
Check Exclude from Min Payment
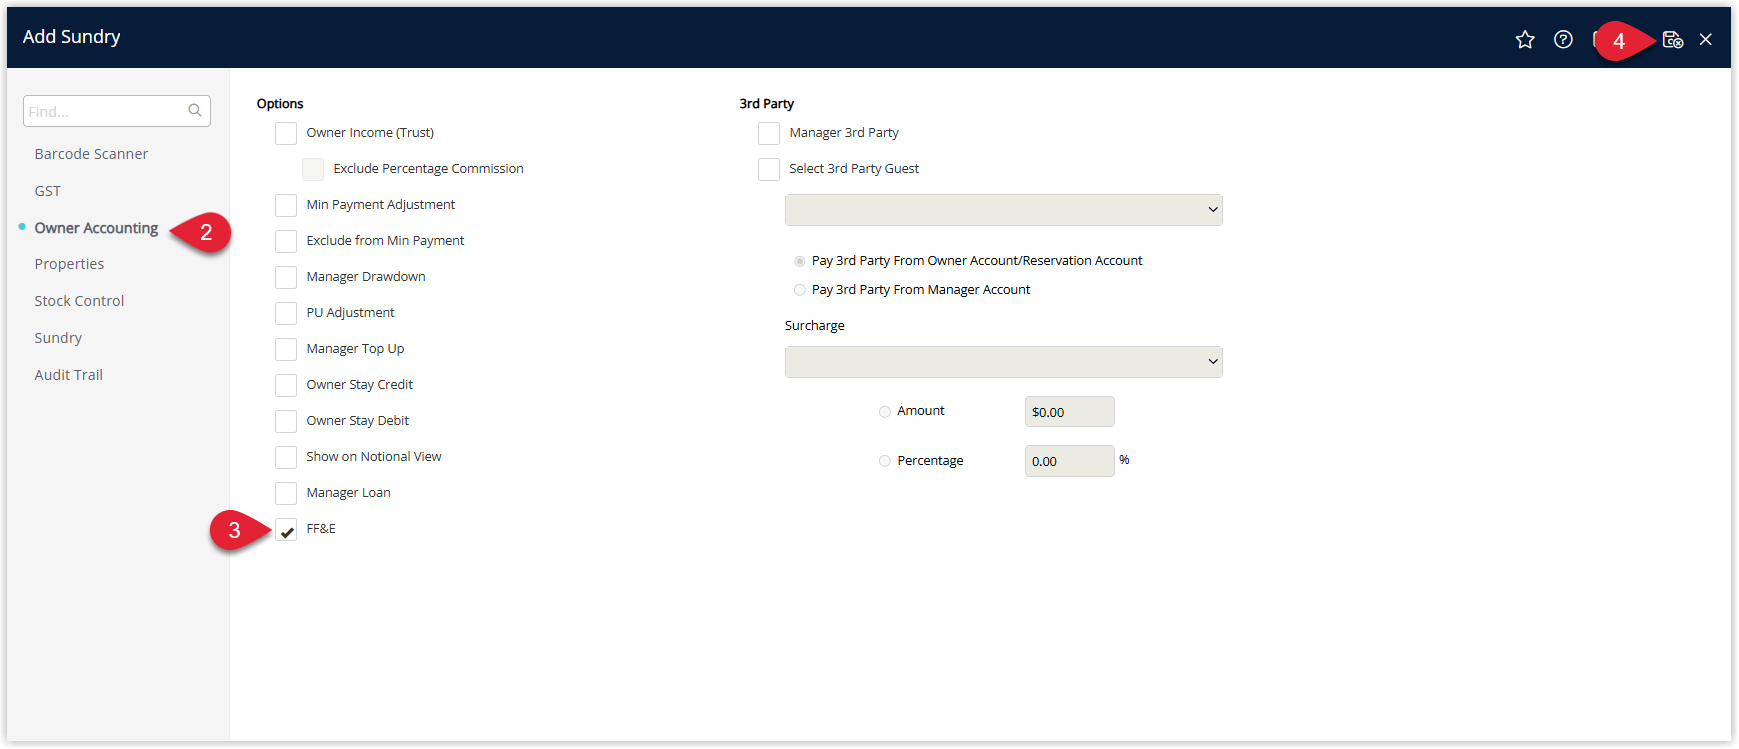(x=286, y=241)
